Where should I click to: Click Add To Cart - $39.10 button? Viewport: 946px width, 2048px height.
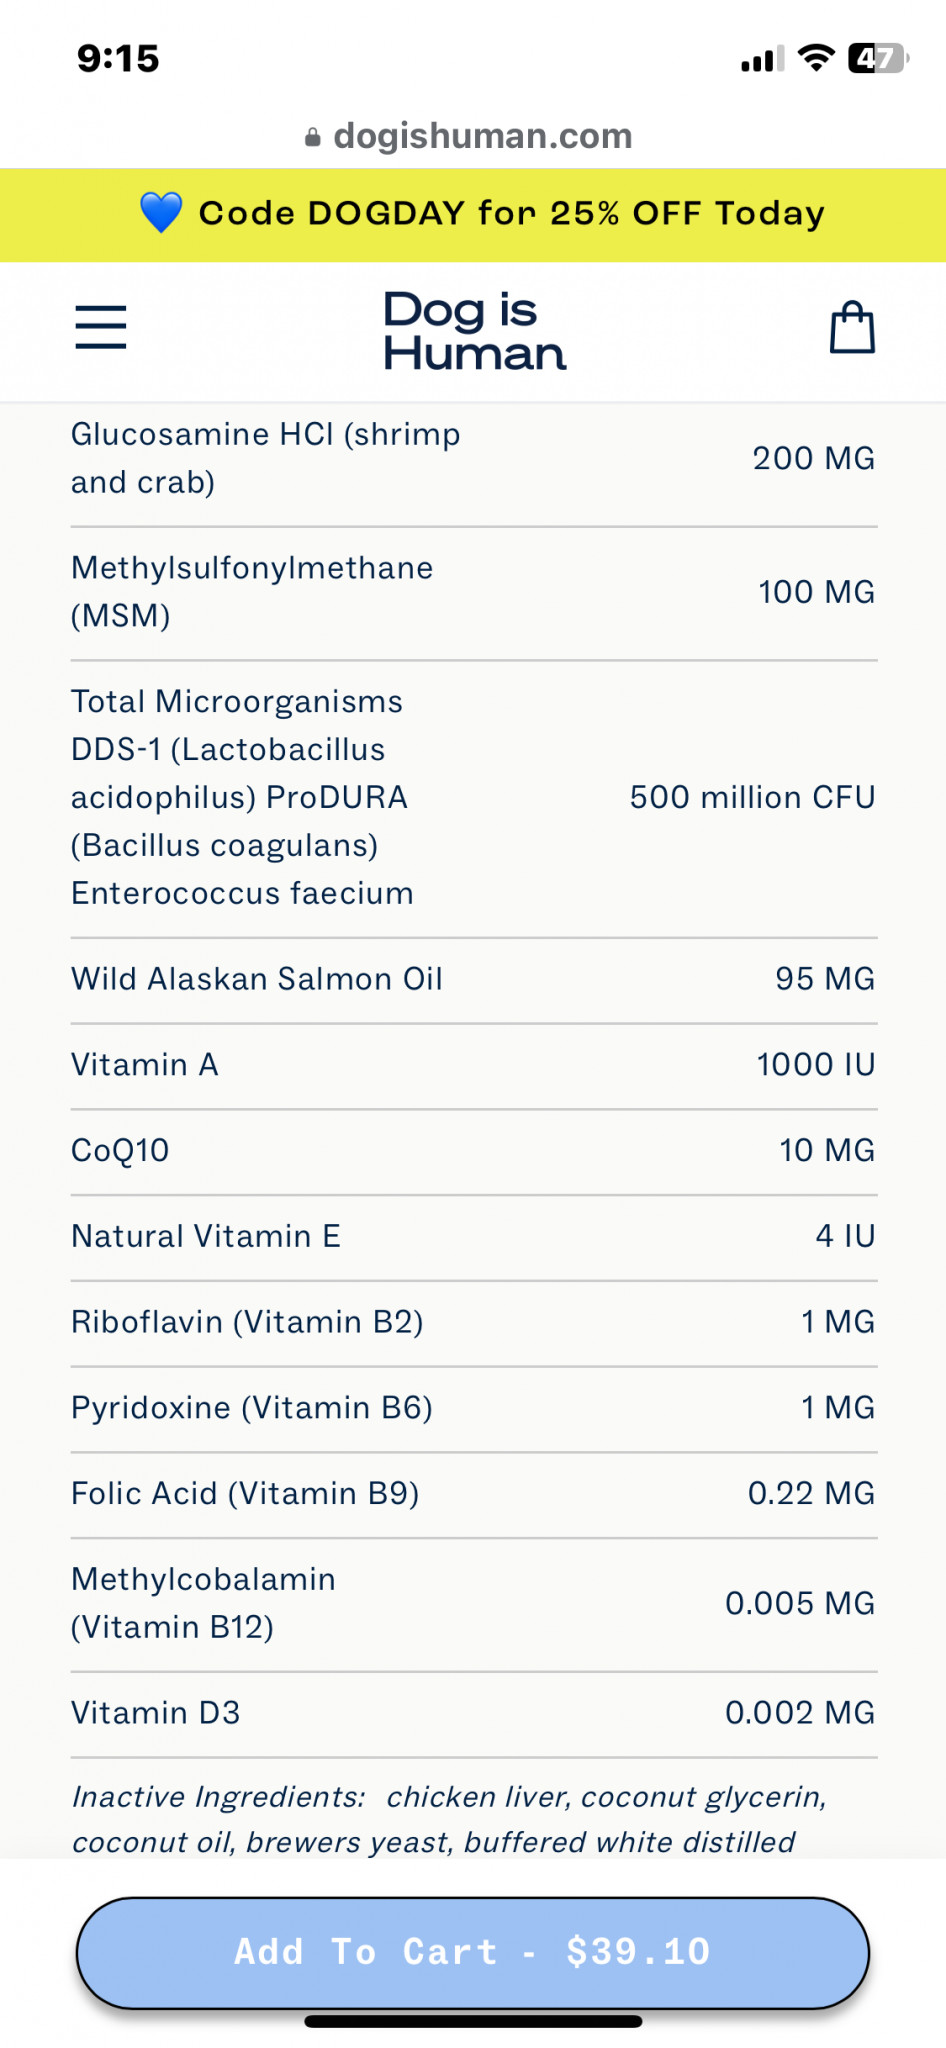click(x=473, y=1952)
